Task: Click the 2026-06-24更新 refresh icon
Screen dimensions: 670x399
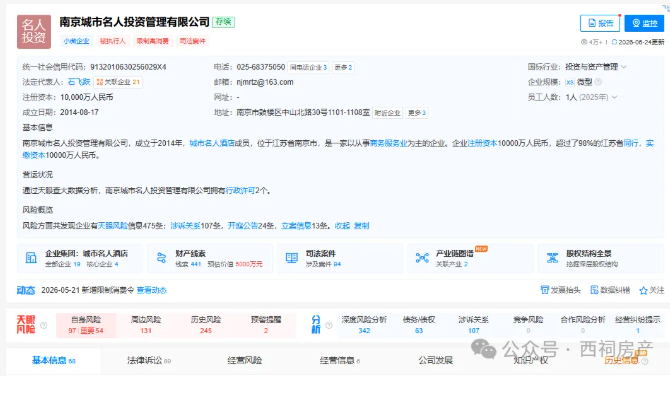Action: click(x=614, y=42)
